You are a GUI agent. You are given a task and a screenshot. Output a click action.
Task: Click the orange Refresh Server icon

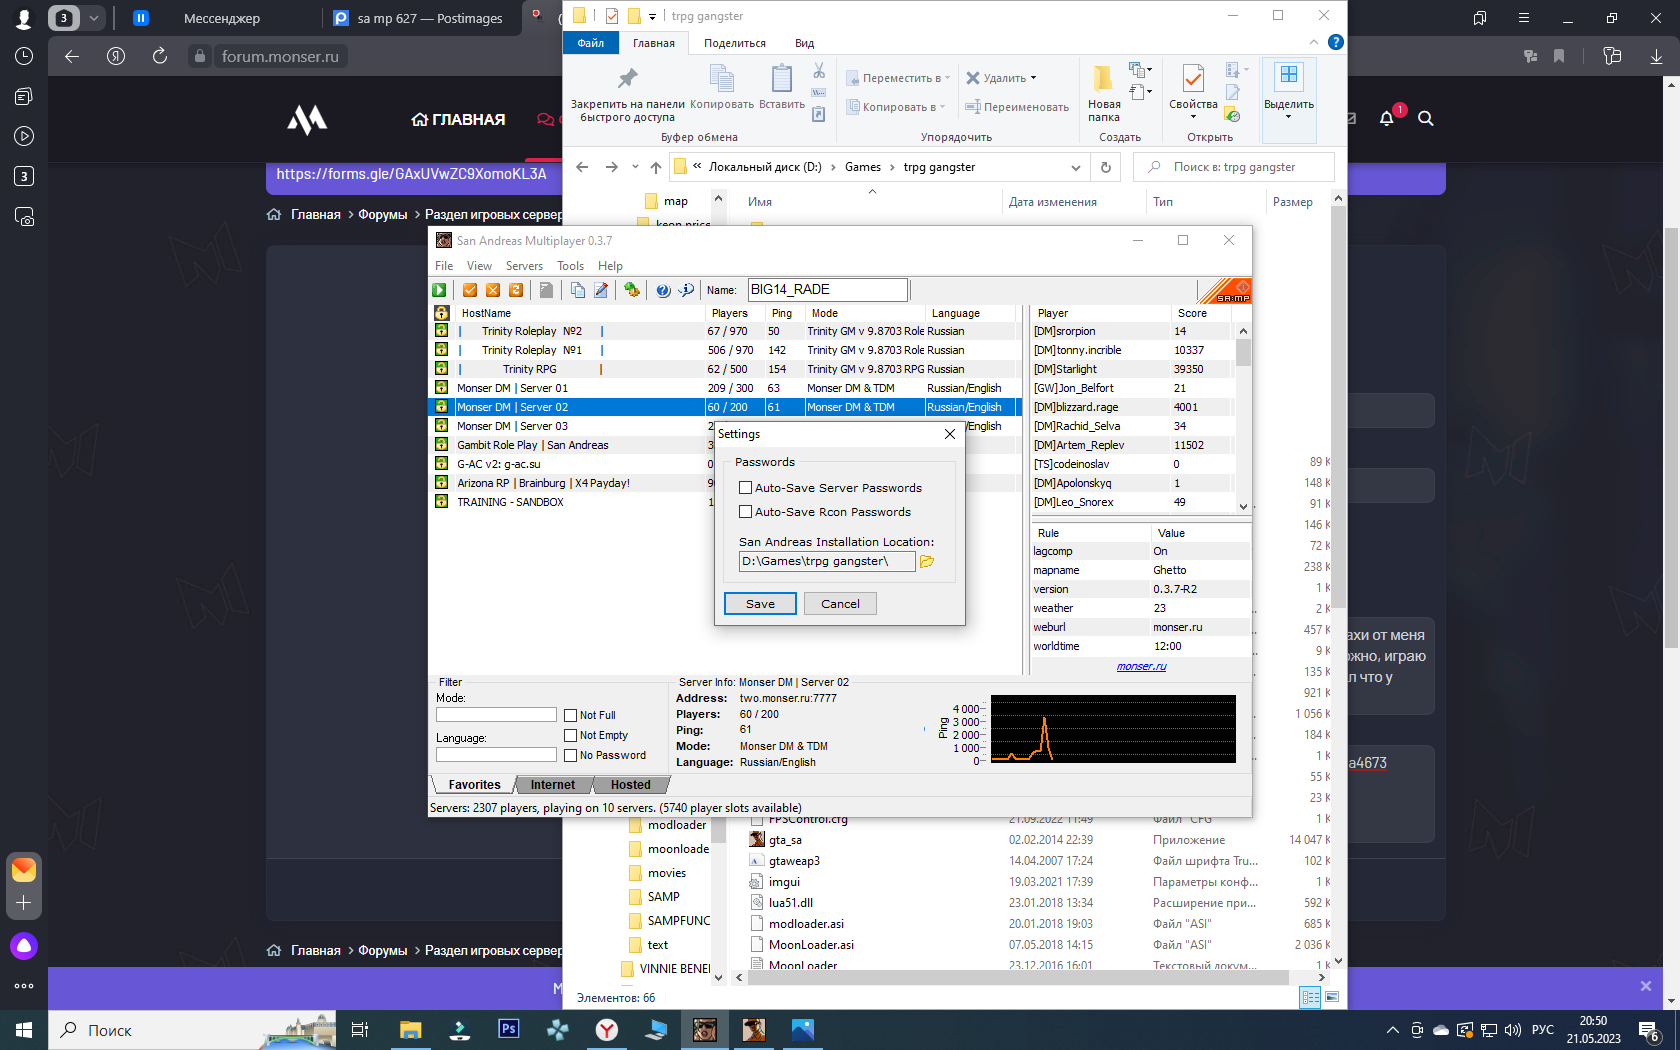516,290
